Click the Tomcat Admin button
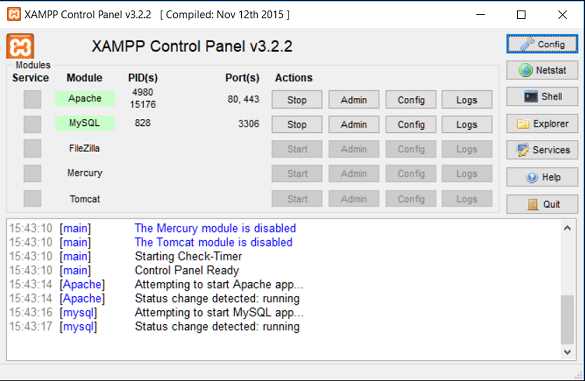The image size is (585, 381). (x=354, y=199)
